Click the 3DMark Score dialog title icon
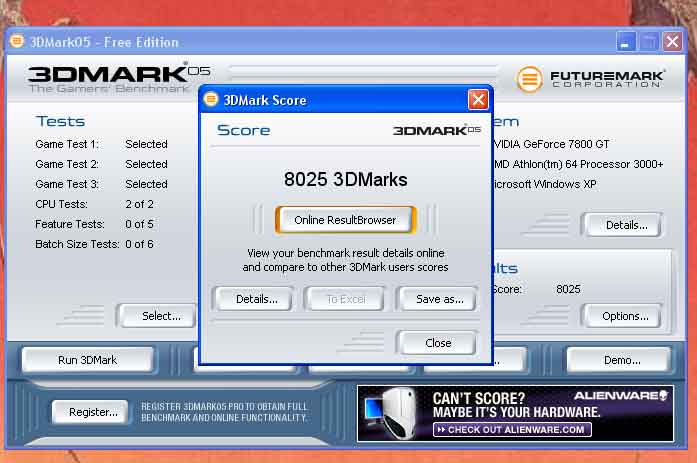The width and height of the screenshot is (697, 463). pos(211,99)
